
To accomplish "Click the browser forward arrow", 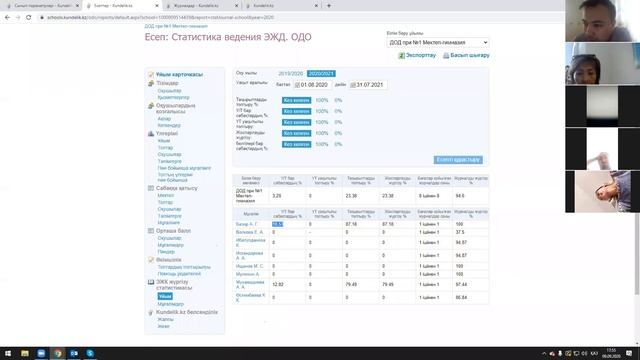I will pyautogui.click(x=18, y=18).
